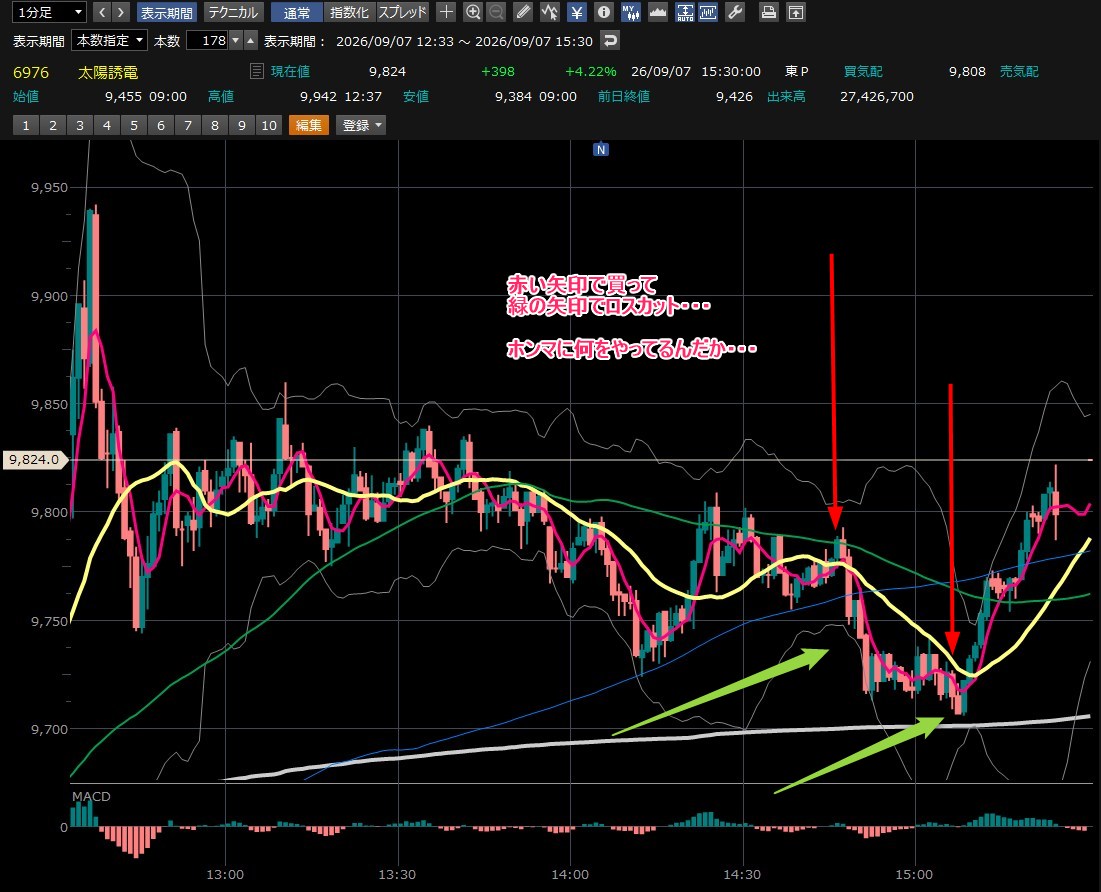Open the wrench settings icon

(734, 12)
